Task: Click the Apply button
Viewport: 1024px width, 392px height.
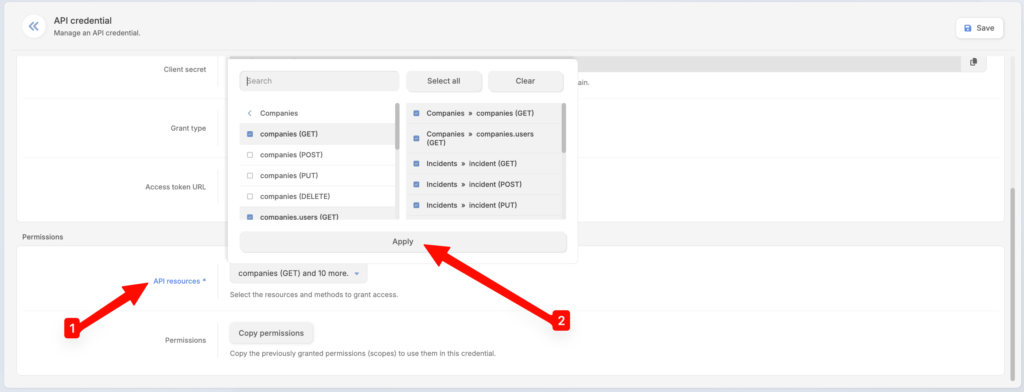Action: (403, 242)
